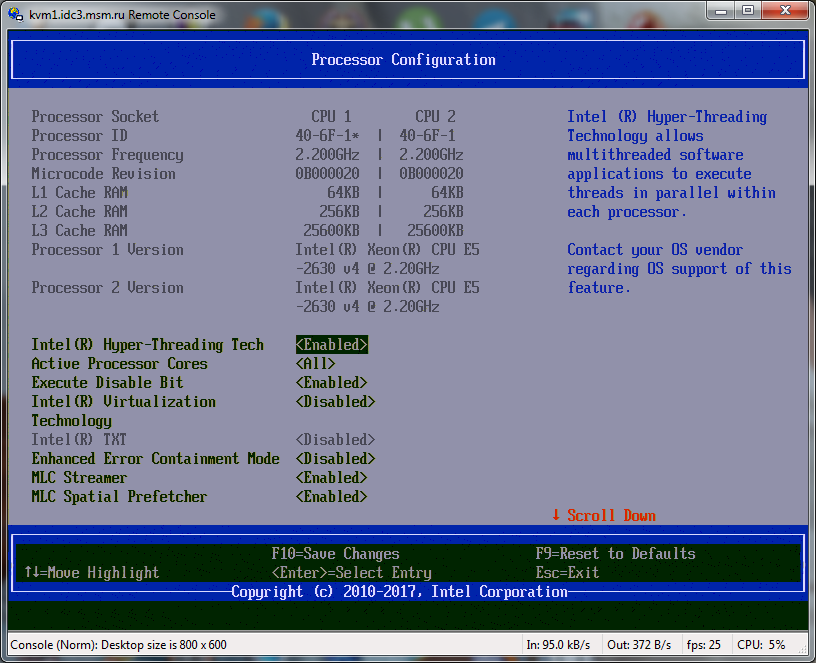Click the 40-6F-1* processor ID value
This screenshot has width=816, height=663.
coord(327,135)
